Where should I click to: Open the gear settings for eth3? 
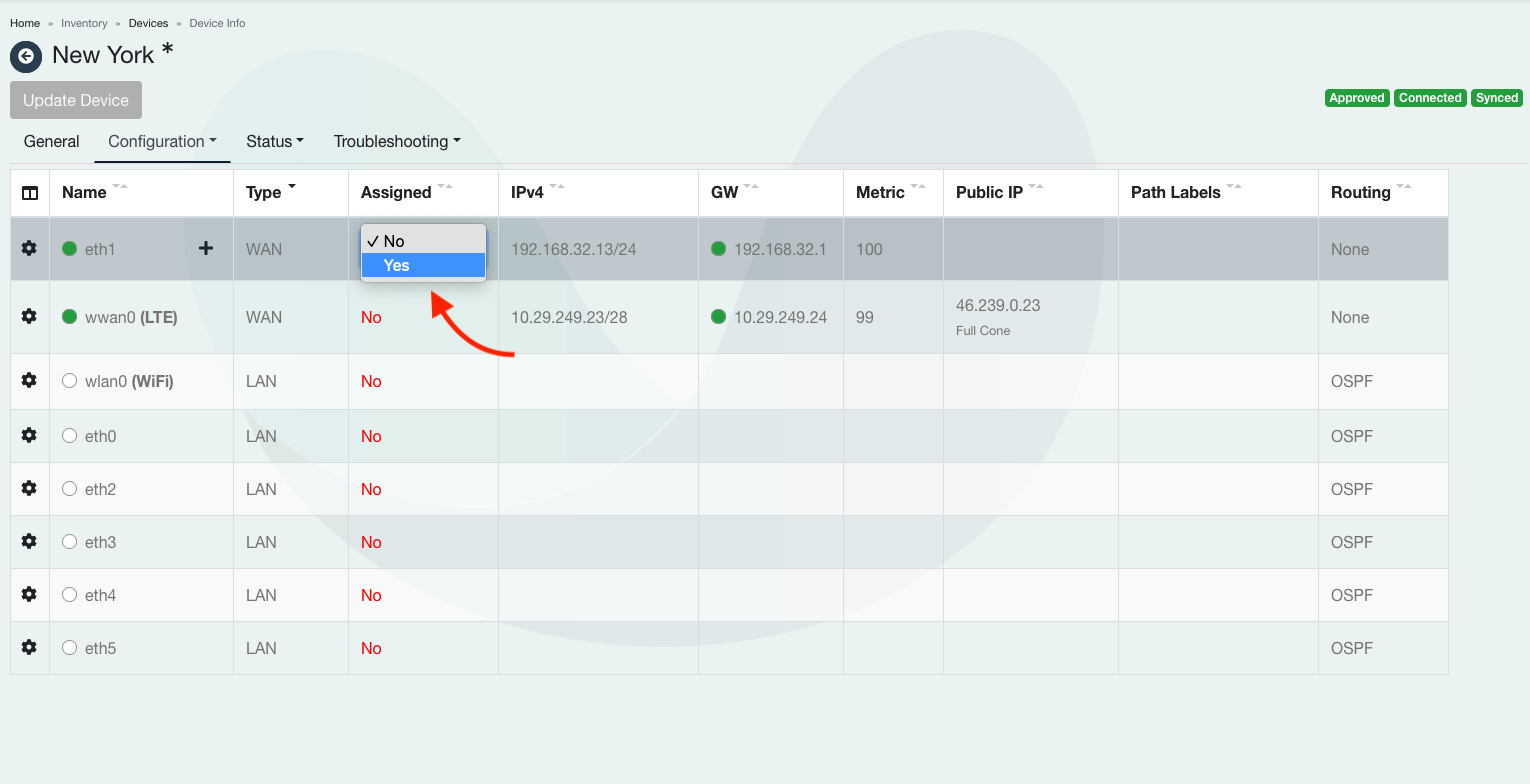point(29,541)
